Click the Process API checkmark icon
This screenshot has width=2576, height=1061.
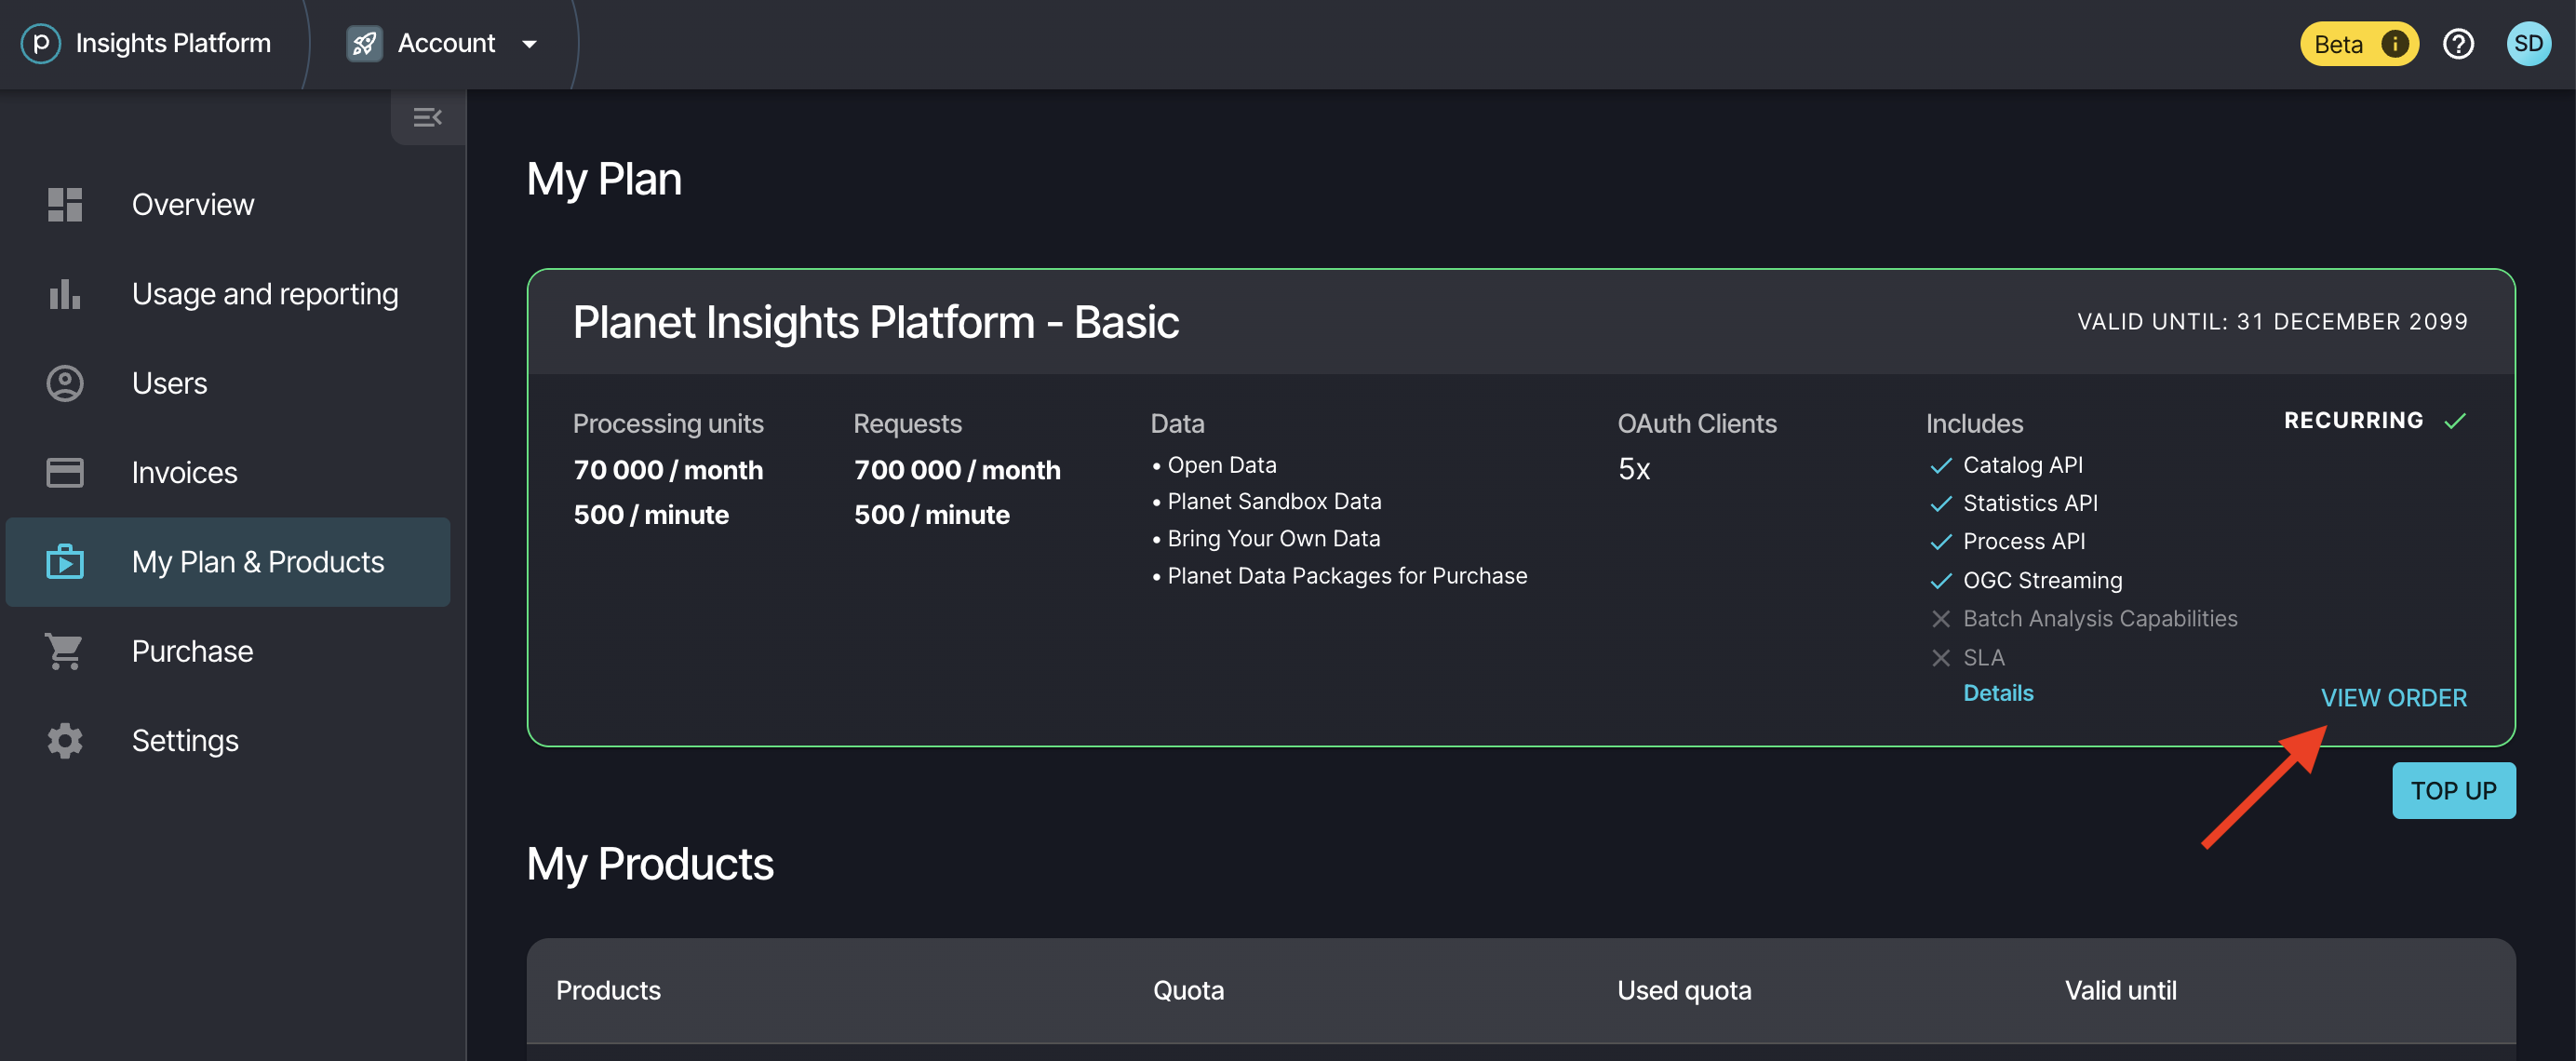click(x=1940, y=542)
